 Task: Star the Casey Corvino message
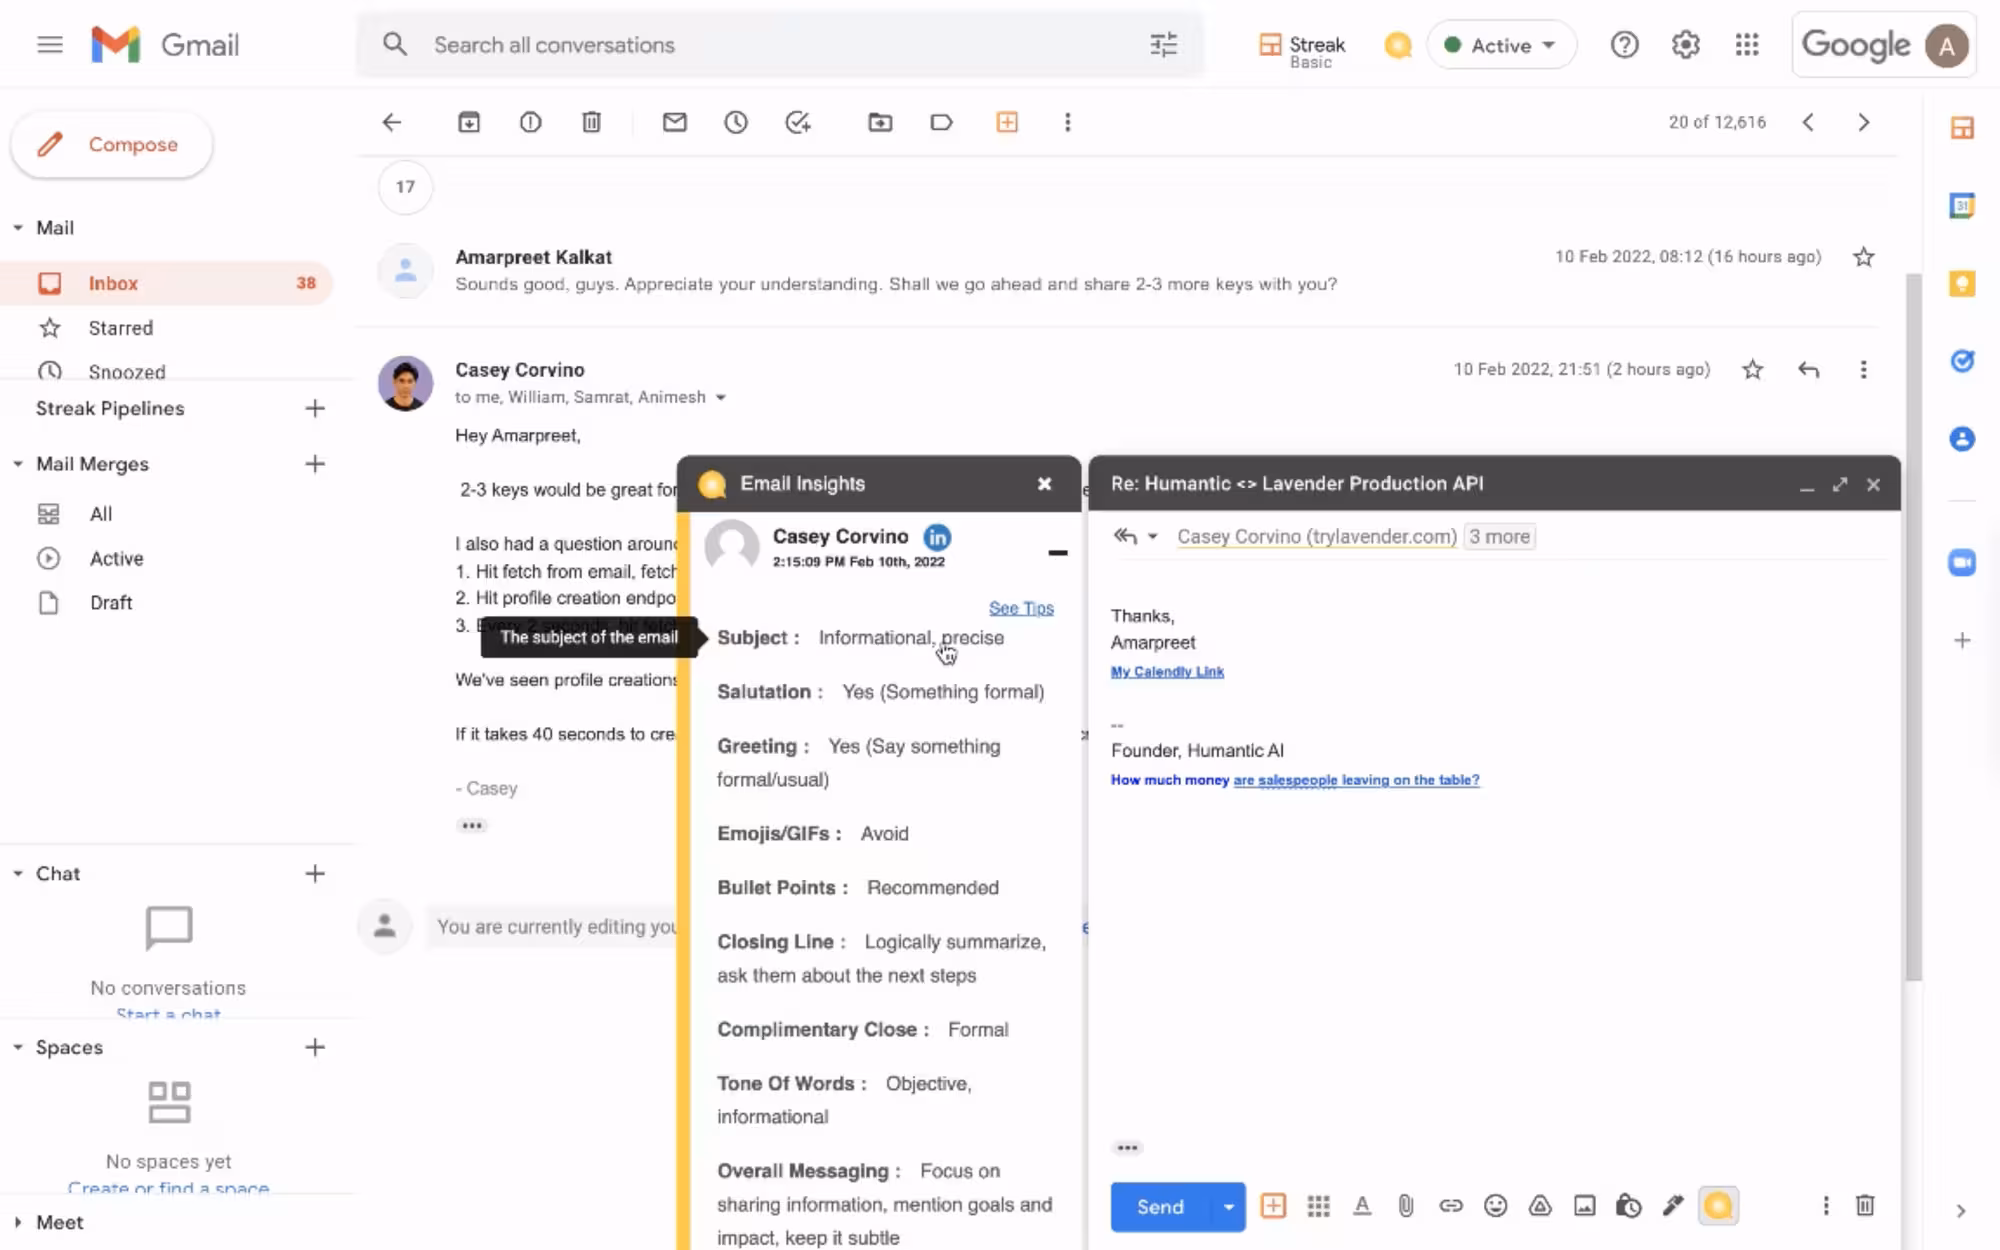click(1752, 370)
